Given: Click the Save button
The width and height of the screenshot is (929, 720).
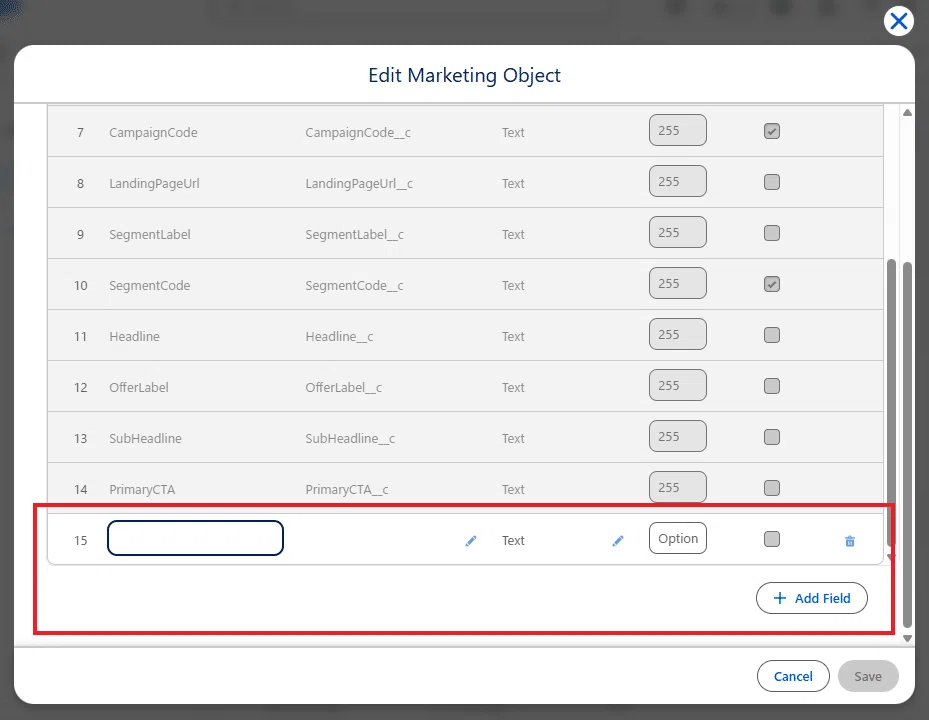Looking at the screenshot, I should pyautogui.click(x=868, y=676).
